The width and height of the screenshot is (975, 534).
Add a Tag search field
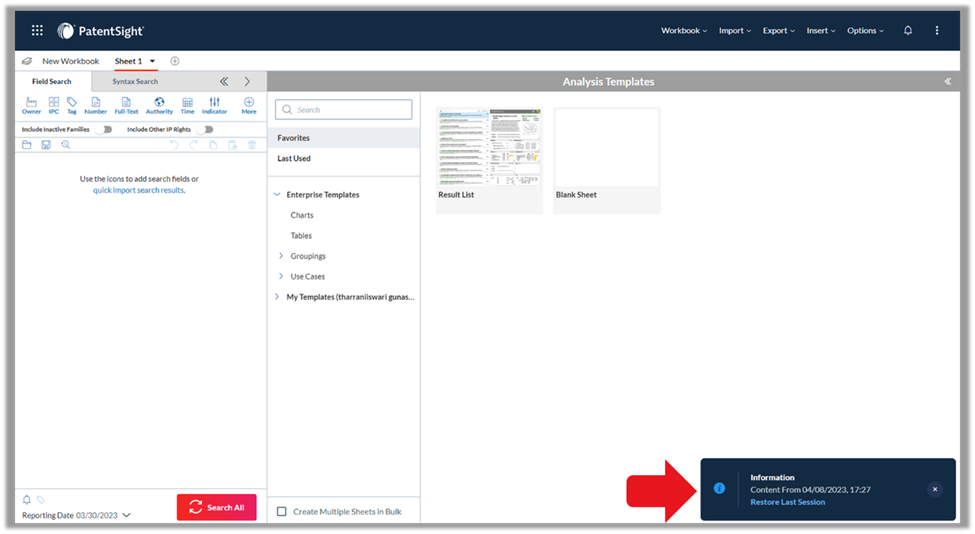tap(72, 105)
